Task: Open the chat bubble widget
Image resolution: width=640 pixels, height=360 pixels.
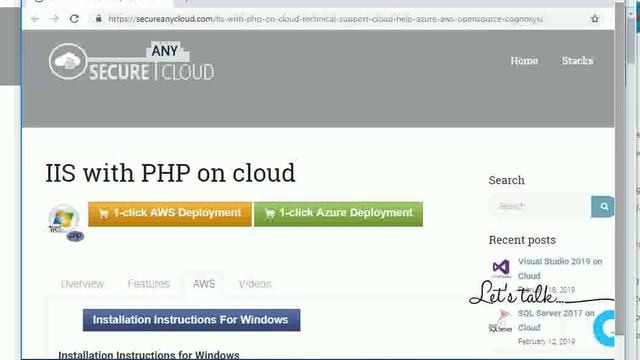Action: (x=604, y=328)
